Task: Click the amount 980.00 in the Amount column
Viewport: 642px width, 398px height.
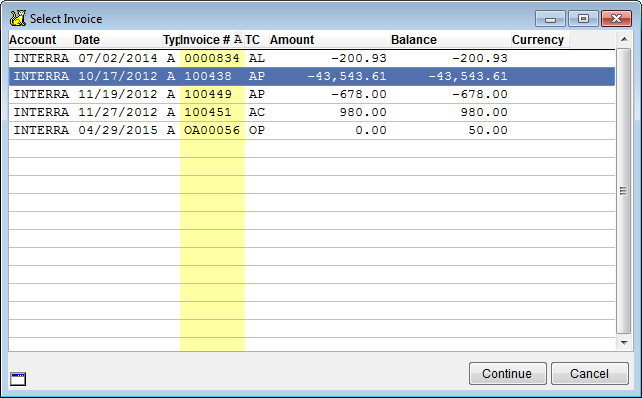Action: [x=363, y=112]
